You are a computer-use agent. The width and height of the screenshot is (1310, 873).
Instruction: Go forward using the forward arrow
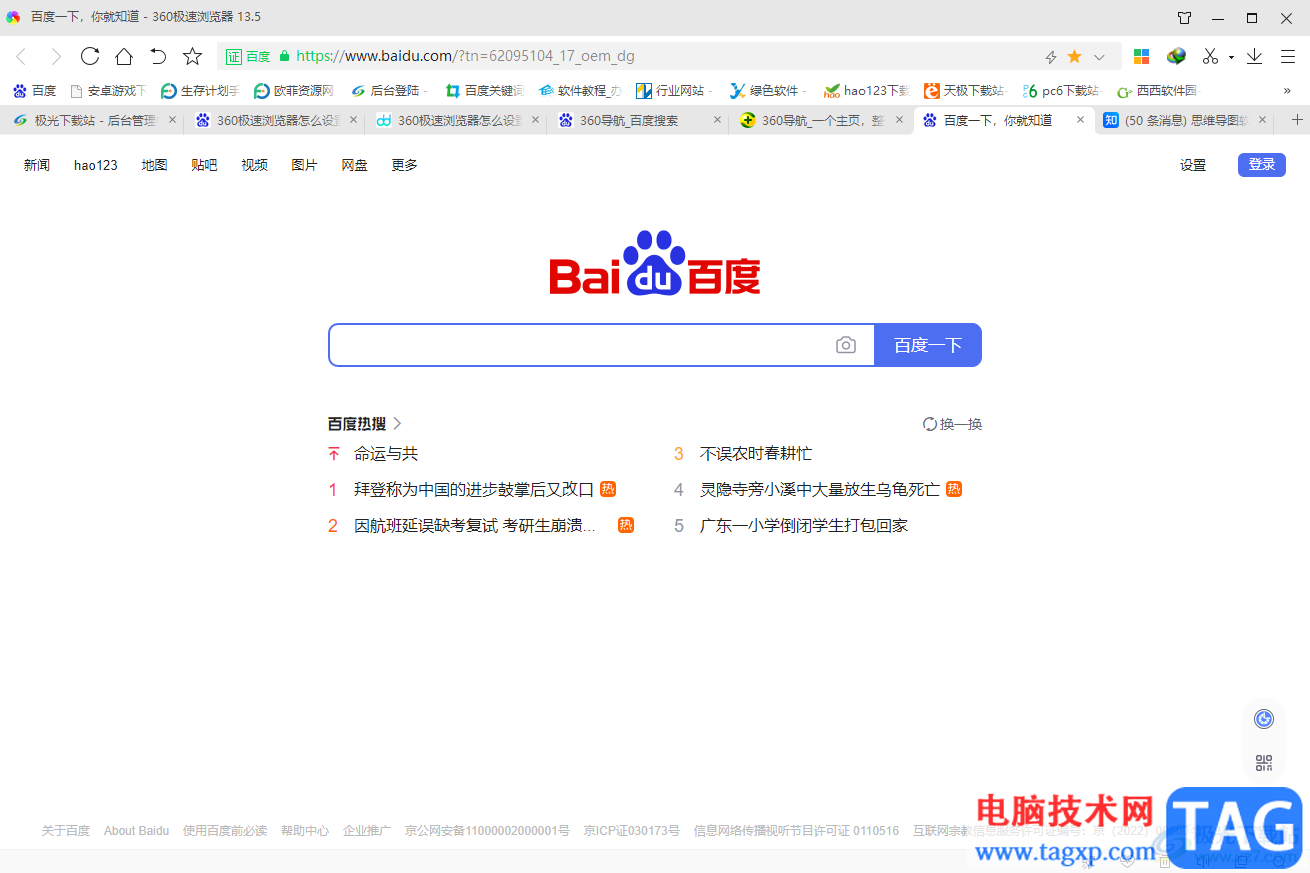pyautogui.click(x=56, y=56)
